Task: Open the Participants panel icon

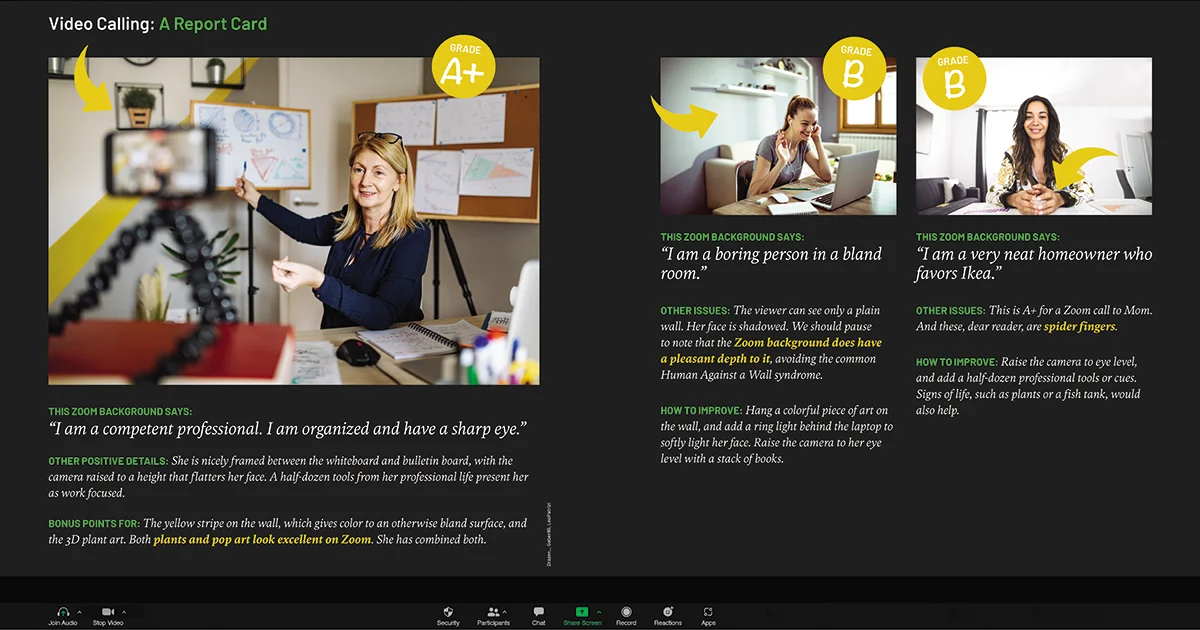Action: [493, 611]
